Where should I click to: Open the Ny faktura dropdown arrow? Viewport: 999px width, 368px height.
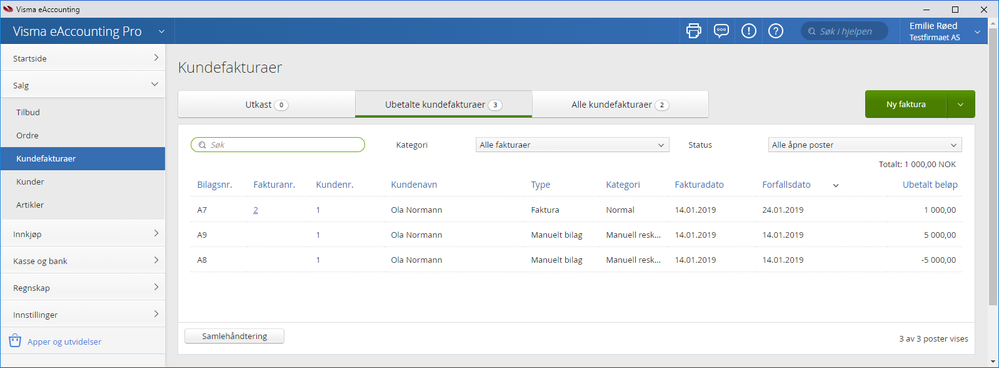point(961,104)
